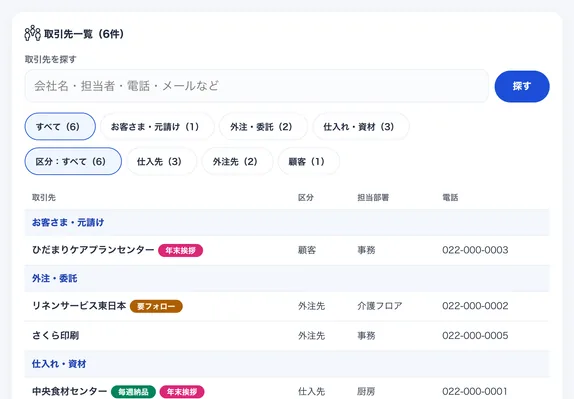Select 仕入れ・資材 (3) filter chip

tap(361, 127)
